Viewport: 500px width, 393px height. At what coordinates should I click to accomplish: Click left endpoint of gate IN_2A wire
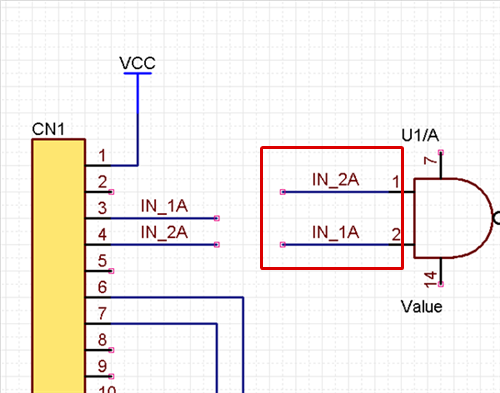tap(283, 192)
